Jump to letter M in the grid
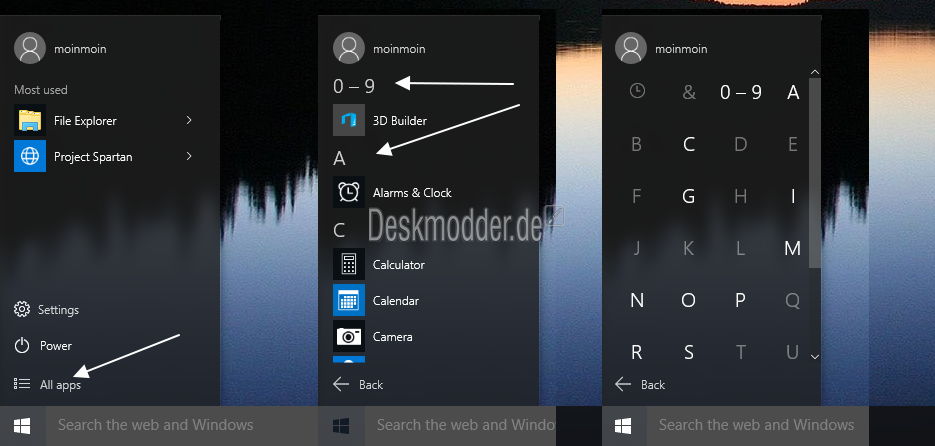The width and height of the screenshot is (935, 446). click(x=792, y=248)
